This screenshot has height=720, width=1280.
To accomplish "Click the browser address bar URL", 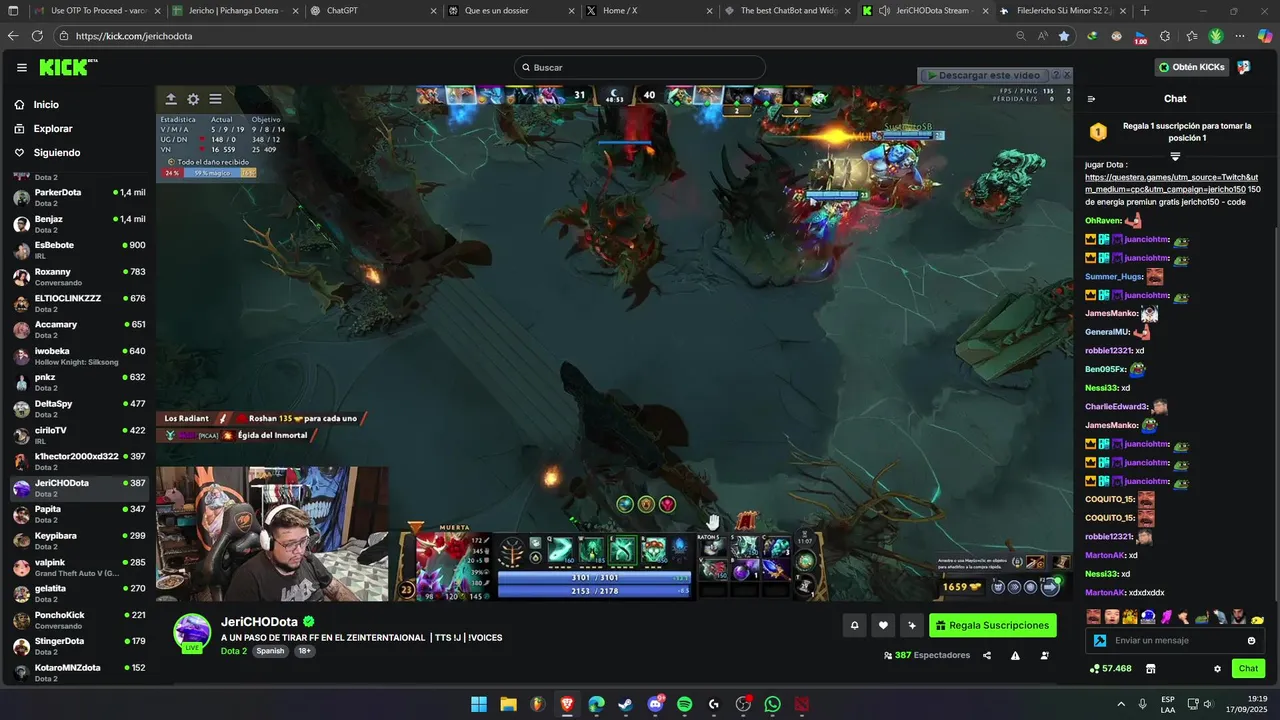I will (134, 36).
